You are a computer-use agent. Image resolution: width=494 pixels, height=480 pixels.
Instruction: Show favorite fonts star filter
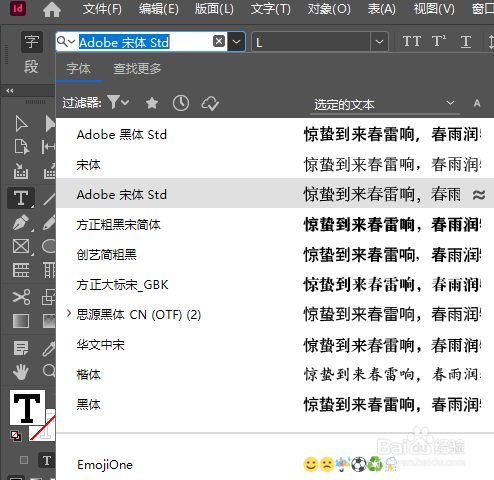(152, 103)
